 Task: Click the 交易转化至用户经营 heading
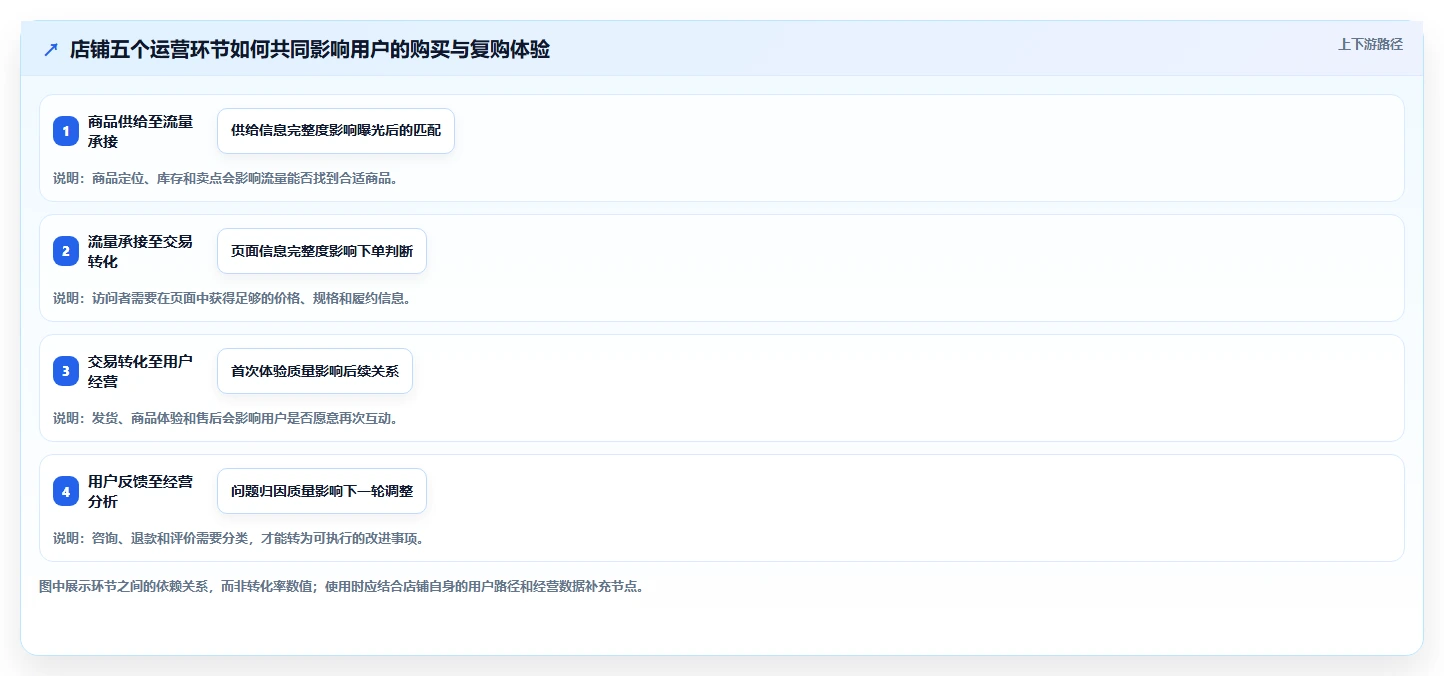tap(141, 371)
